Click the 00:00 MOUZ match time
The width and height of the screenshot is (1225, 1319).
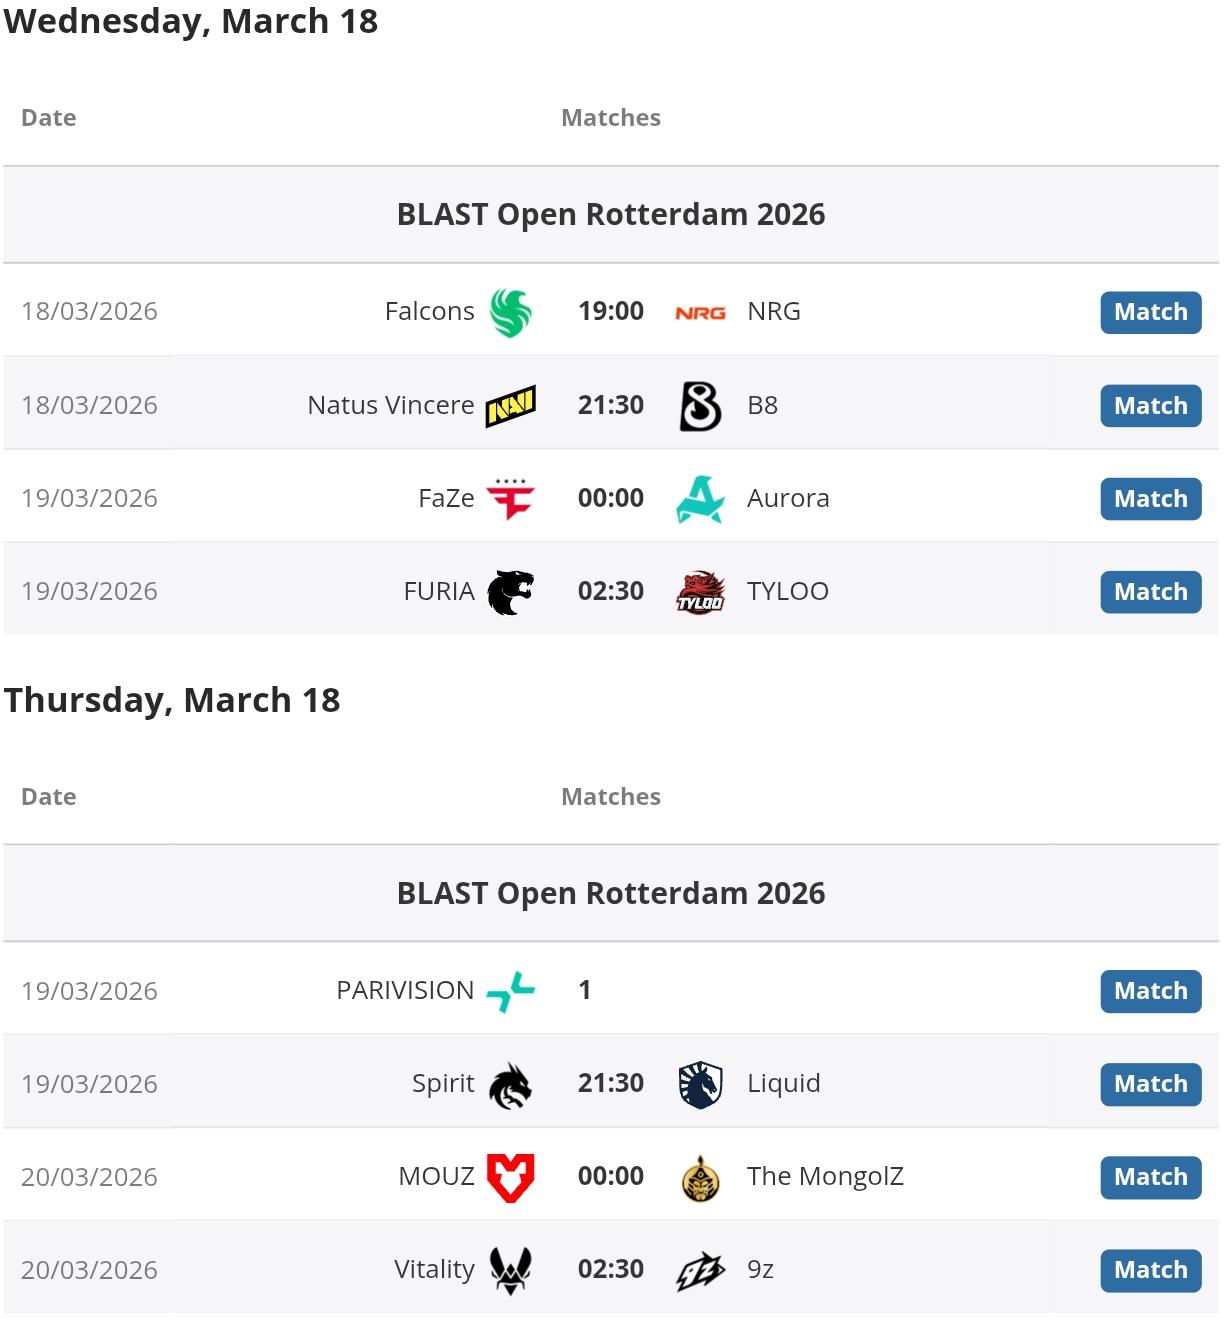(x=611, y=1176)
